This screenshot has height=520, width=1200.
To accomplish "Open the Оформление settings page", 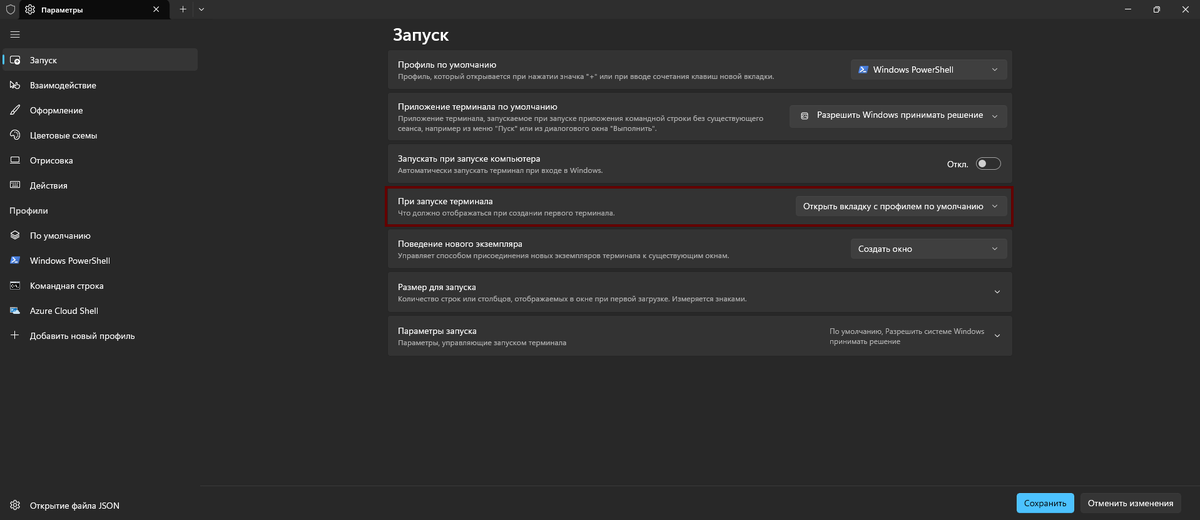I will point(100,110).
